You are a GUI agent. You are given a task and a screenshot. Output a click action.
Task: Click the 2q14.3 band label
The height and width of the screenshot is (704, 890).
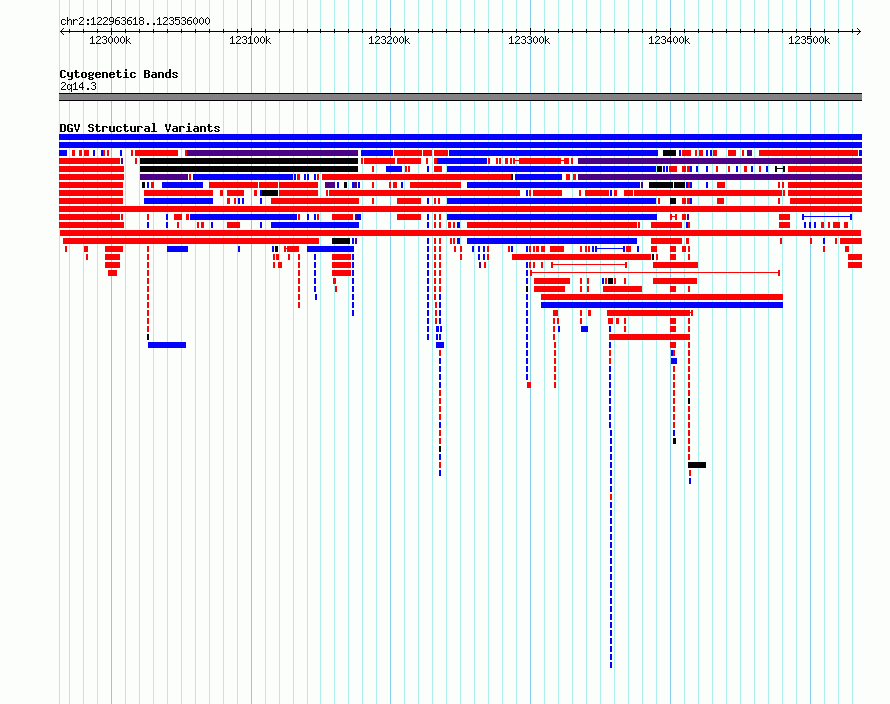[78, 86]
